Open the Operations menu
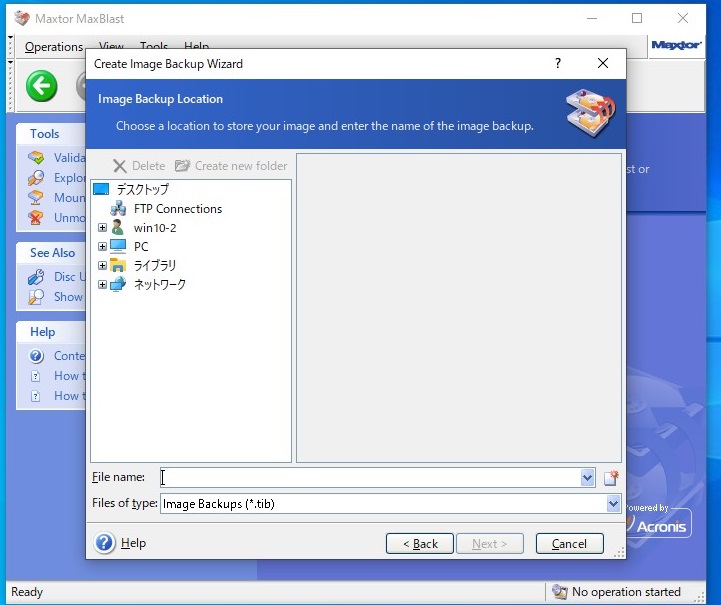Image resolution: width=721 pixels, height=605 pixels. 54,47
